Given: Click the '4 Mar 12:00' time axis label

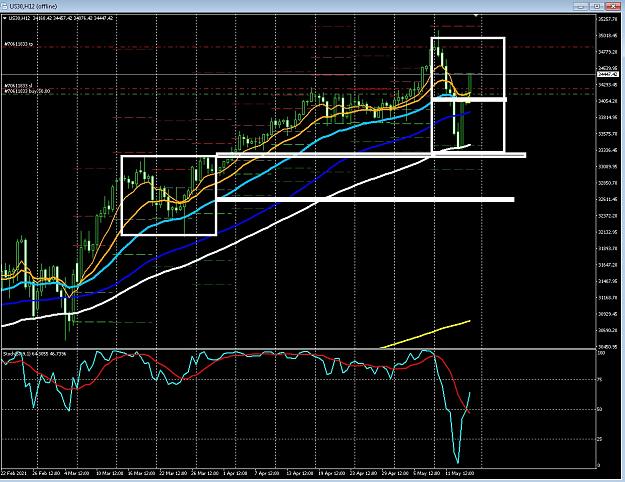Looking at the screenshot, I should click(77, 473).
